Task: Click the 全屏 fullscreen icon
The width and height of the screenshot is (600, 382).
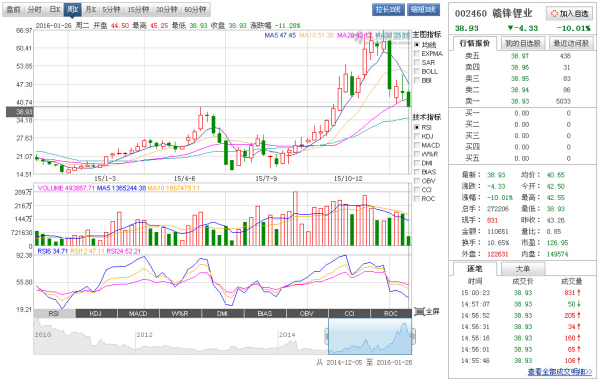Action: [x=419, y=312]
